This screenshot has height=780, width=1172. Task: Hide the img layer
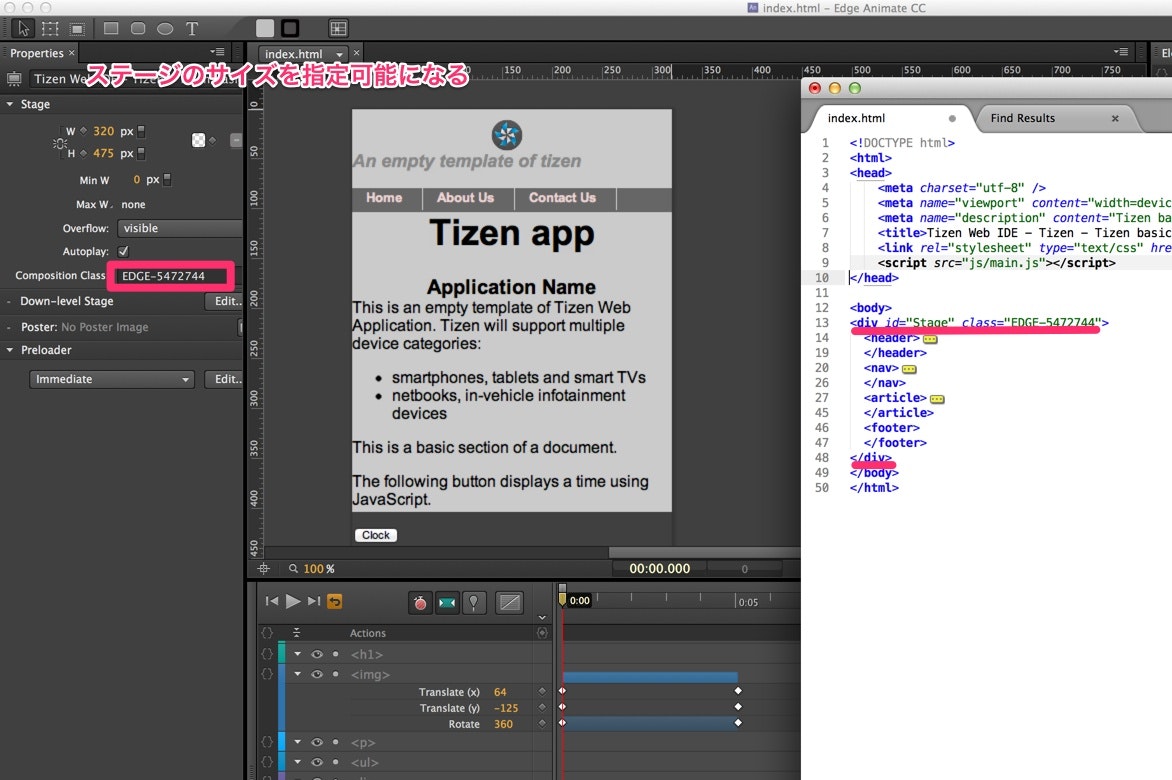click(317, 675)
